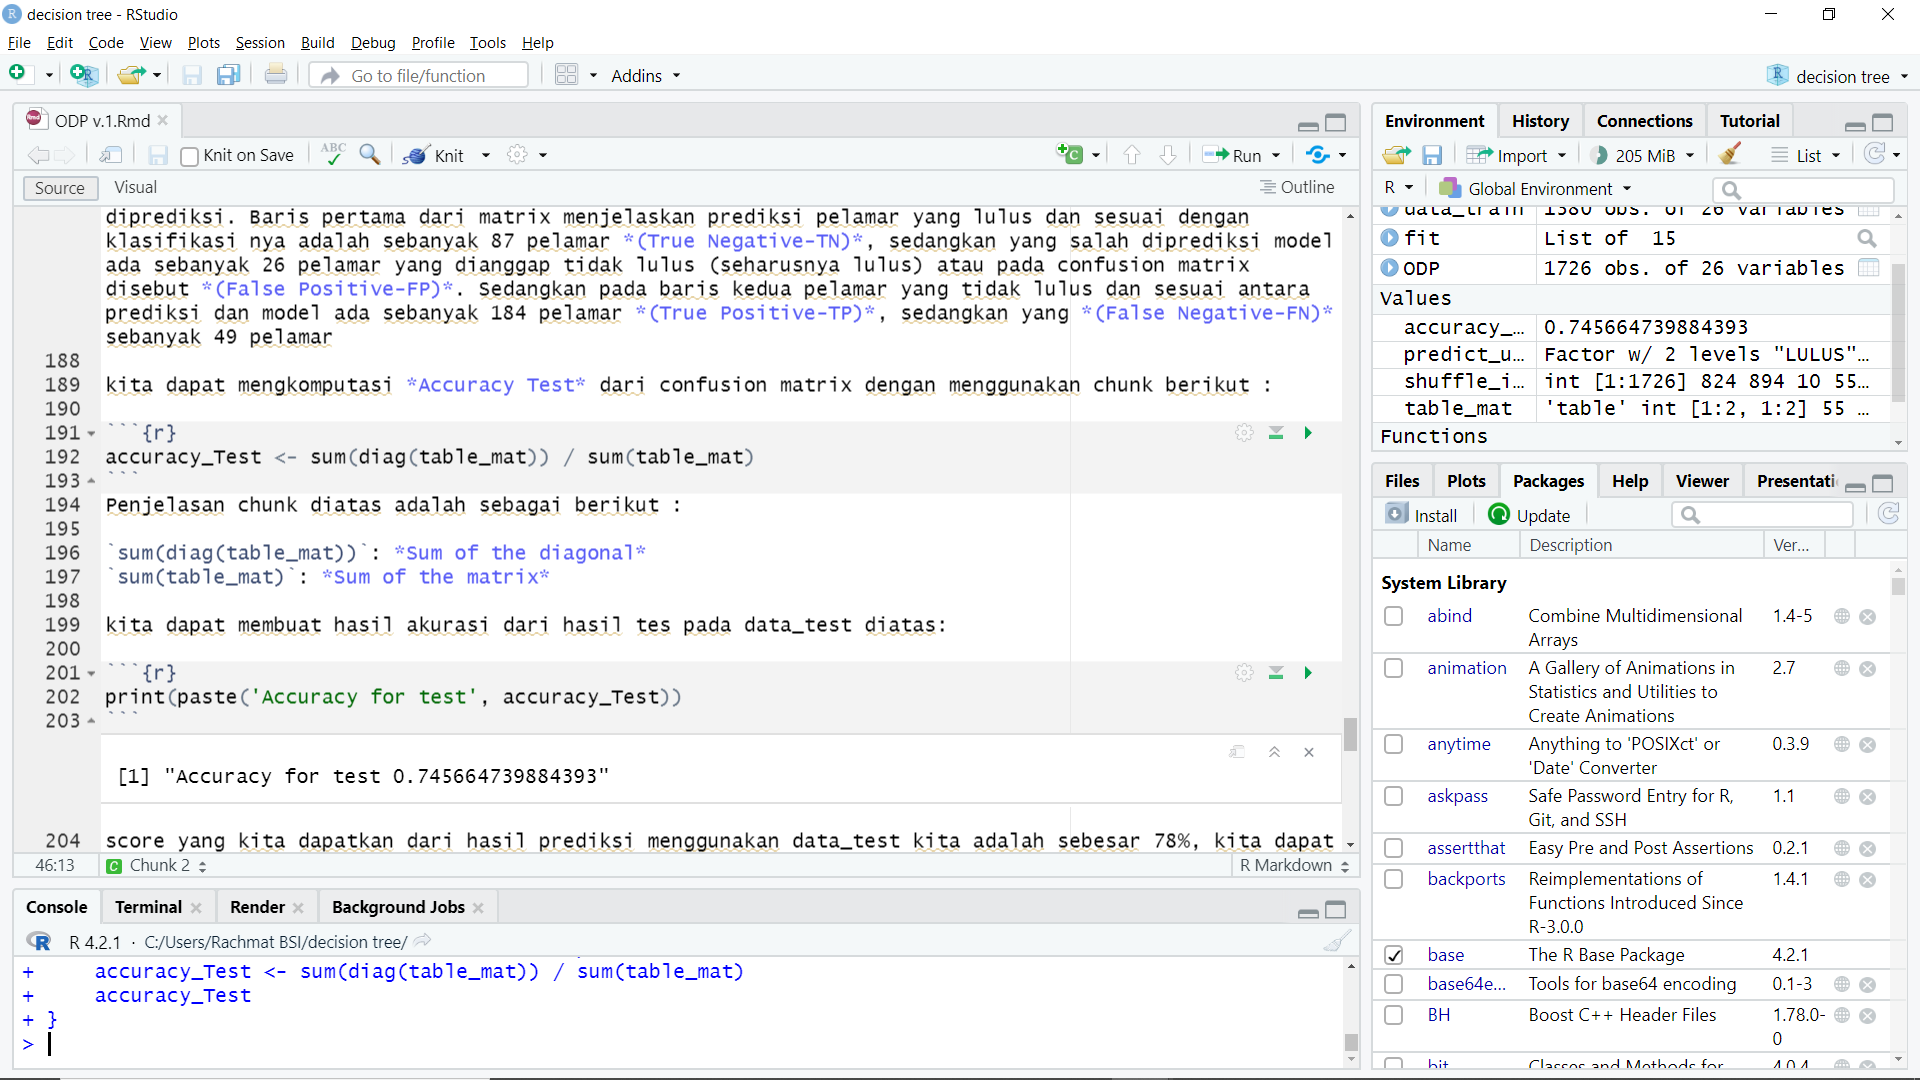
Task: Open the Run dropdown menu
Action: click(1275, 155)
